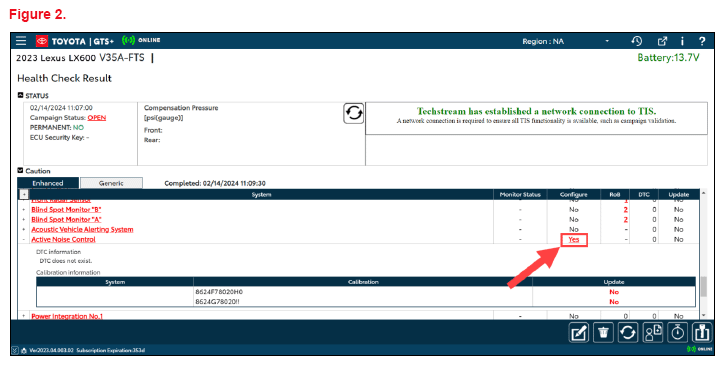Click RoB value 2 for Blind Spot Monitor "A"
The width and height of the screenshot is (724, 365).
pyautogui.click(x=626, y=220)
